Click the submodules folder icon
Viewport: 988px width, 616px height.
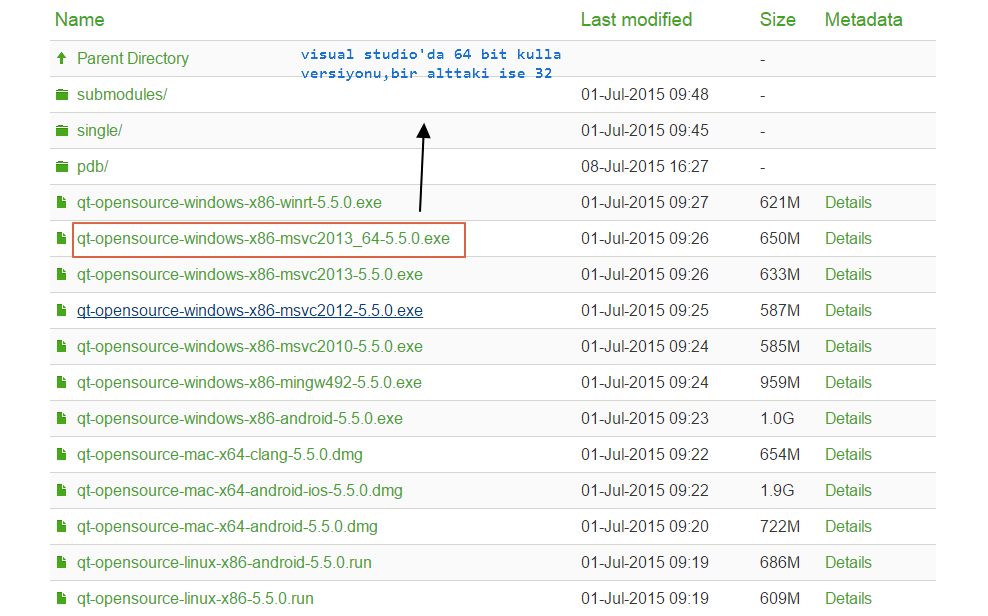click(x=62, y=94)
